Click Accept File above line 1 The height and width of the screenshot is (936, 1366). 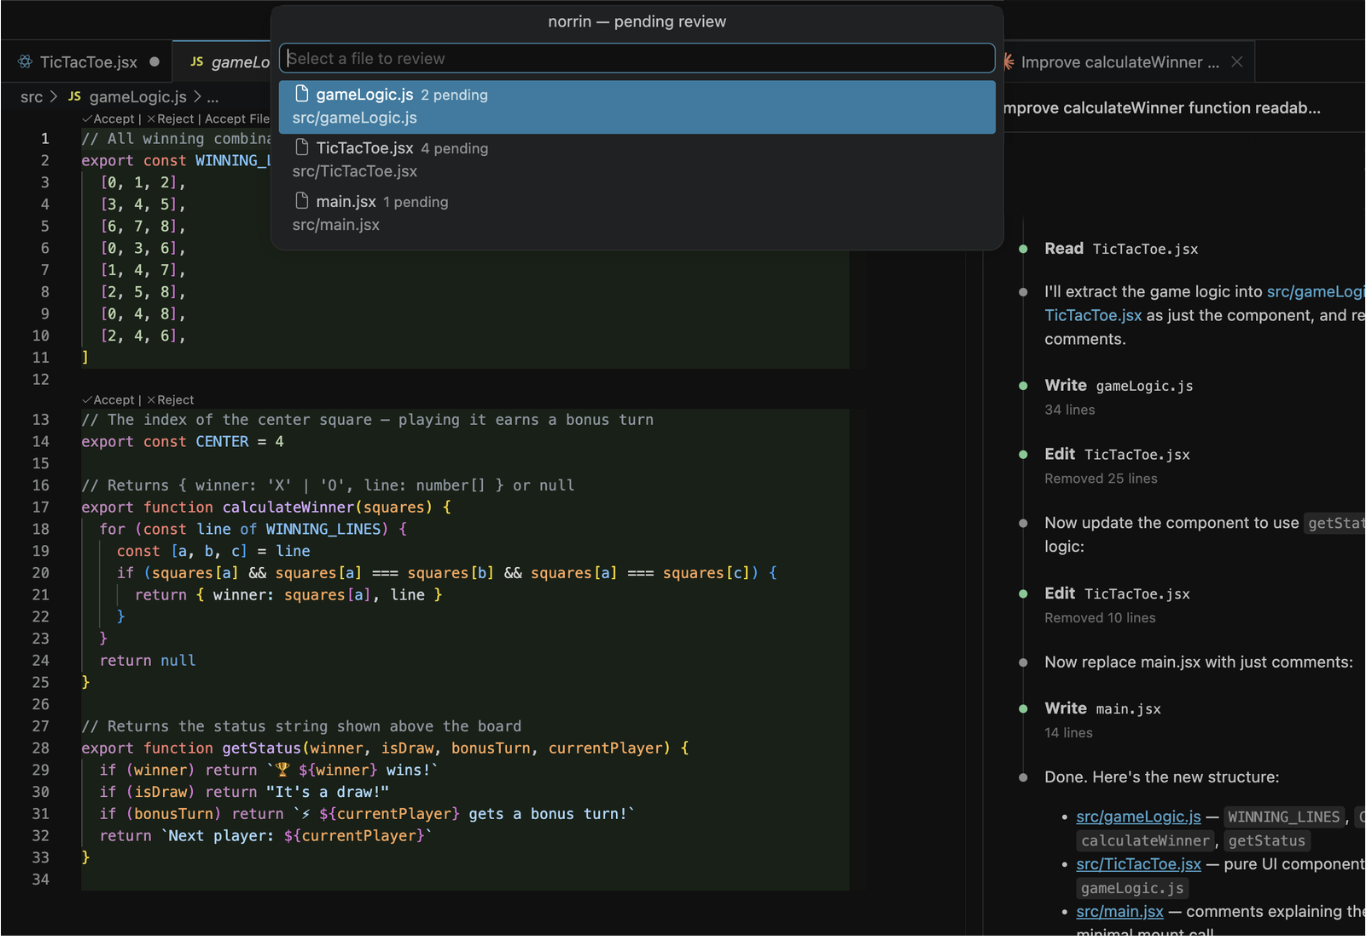[x=237, y=119]
